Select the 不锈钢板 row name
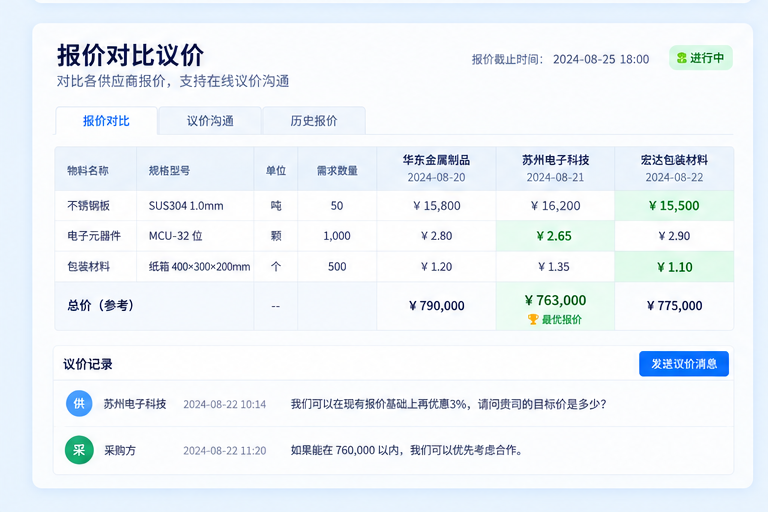Viewport: 768px width, 512px height. [88, 206]
